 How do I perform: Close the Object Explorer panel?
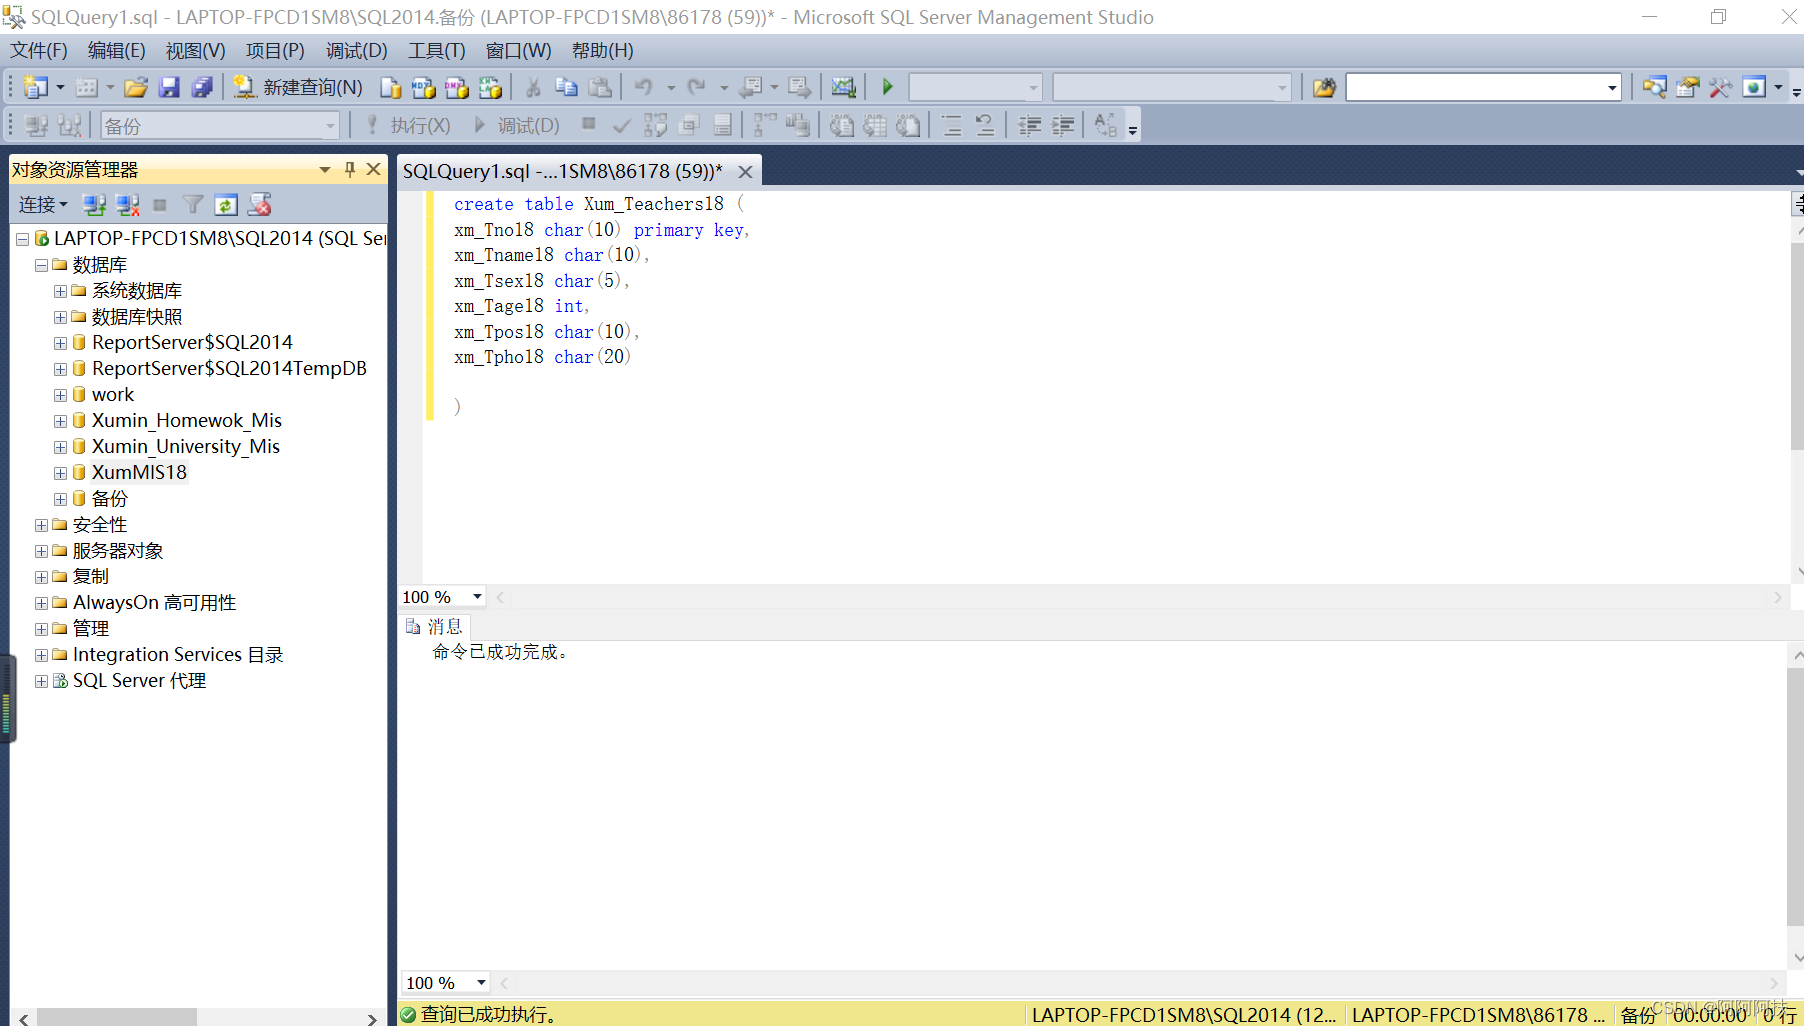(374, 170)
